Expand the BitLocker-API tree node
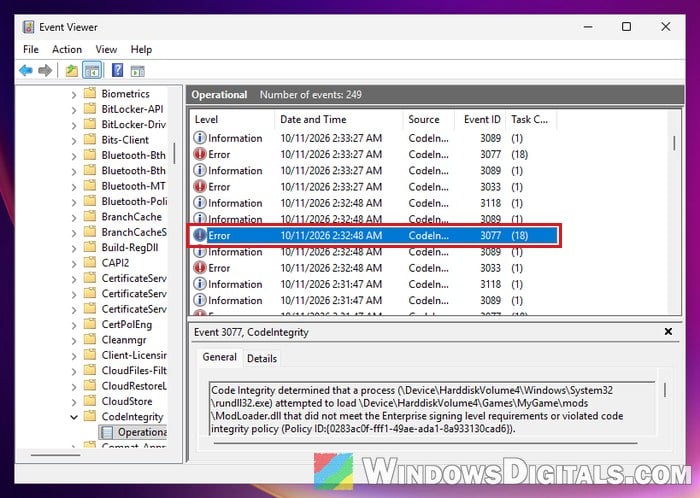The height and width of the screenshot is (498, 700). (x=74, y=110)
